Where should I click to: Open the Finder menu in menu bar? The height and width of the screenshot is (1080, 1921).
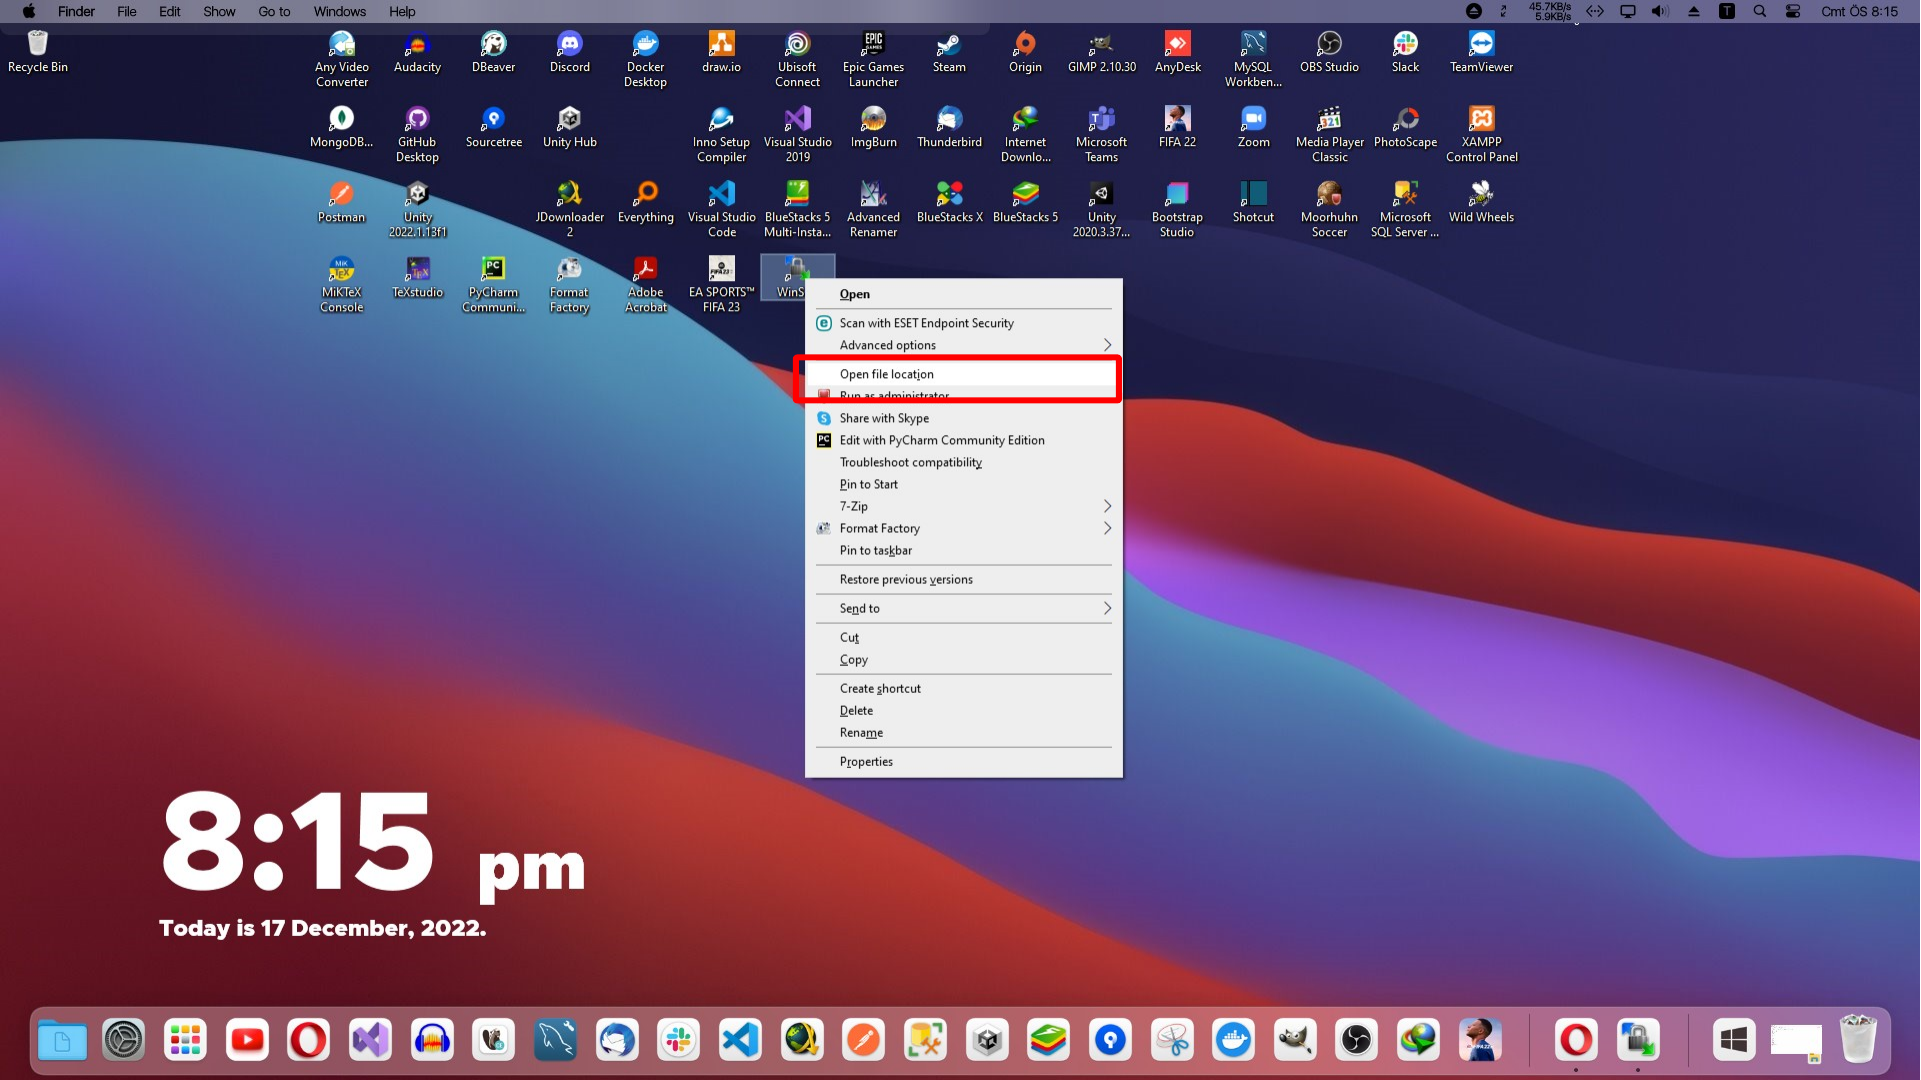pyautogui.click(x=76, y=11)
